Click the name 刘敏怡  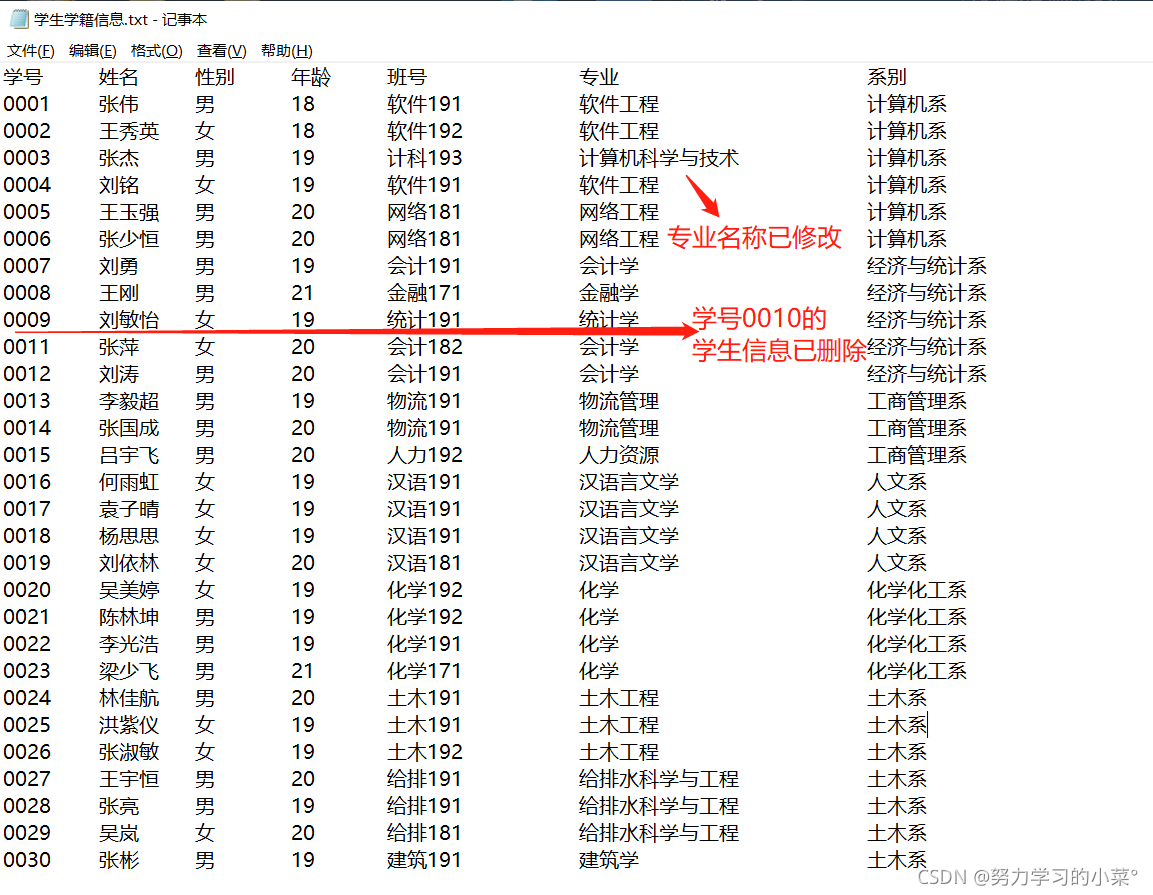(x=129, y=320)
